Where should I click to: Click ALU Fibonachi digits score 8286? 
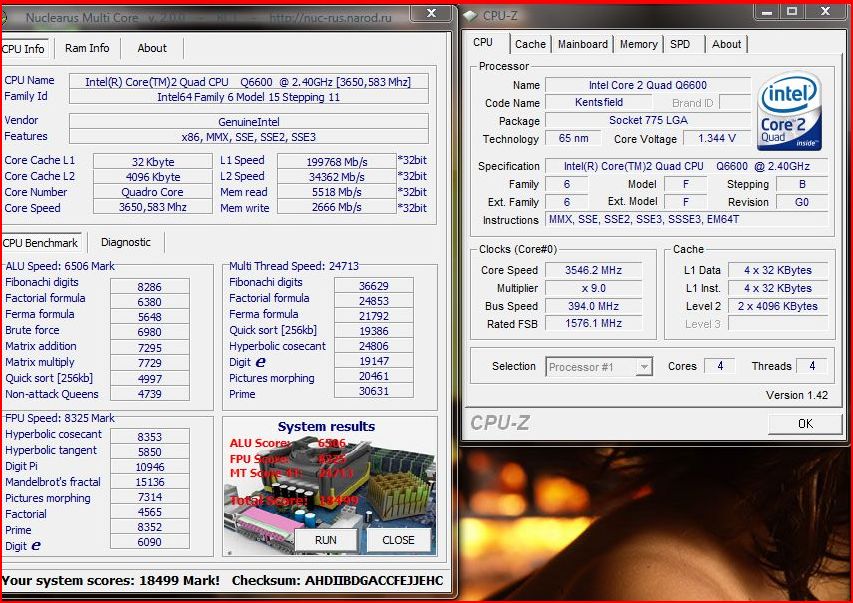coord(150,287)
